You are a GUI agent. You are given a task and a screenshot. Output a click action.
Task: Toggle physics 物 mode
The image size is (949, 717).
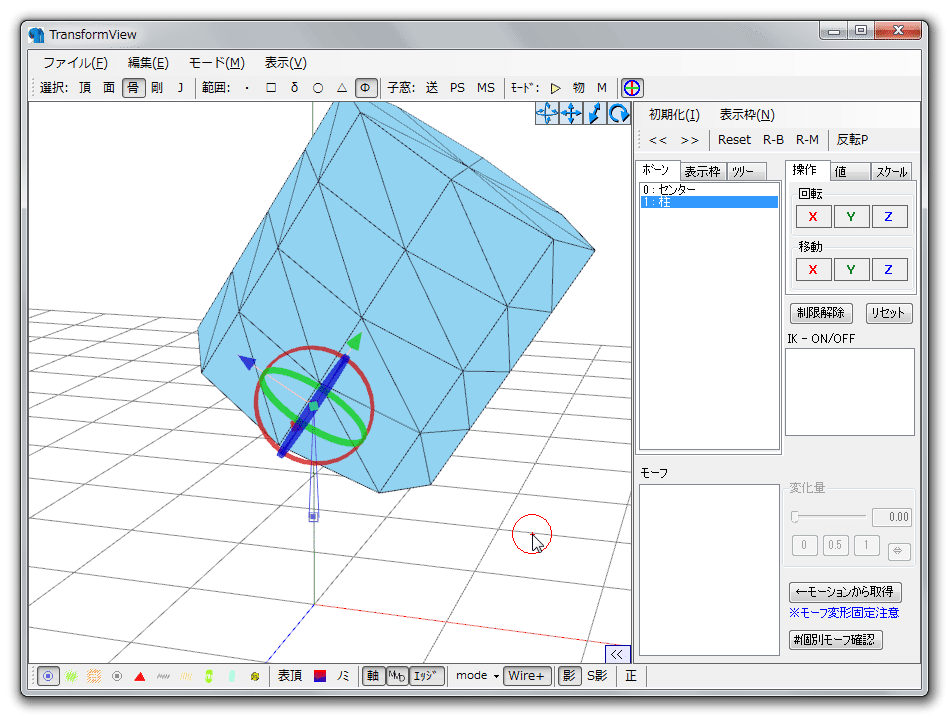pyautogui.click(x=579, y=88)
